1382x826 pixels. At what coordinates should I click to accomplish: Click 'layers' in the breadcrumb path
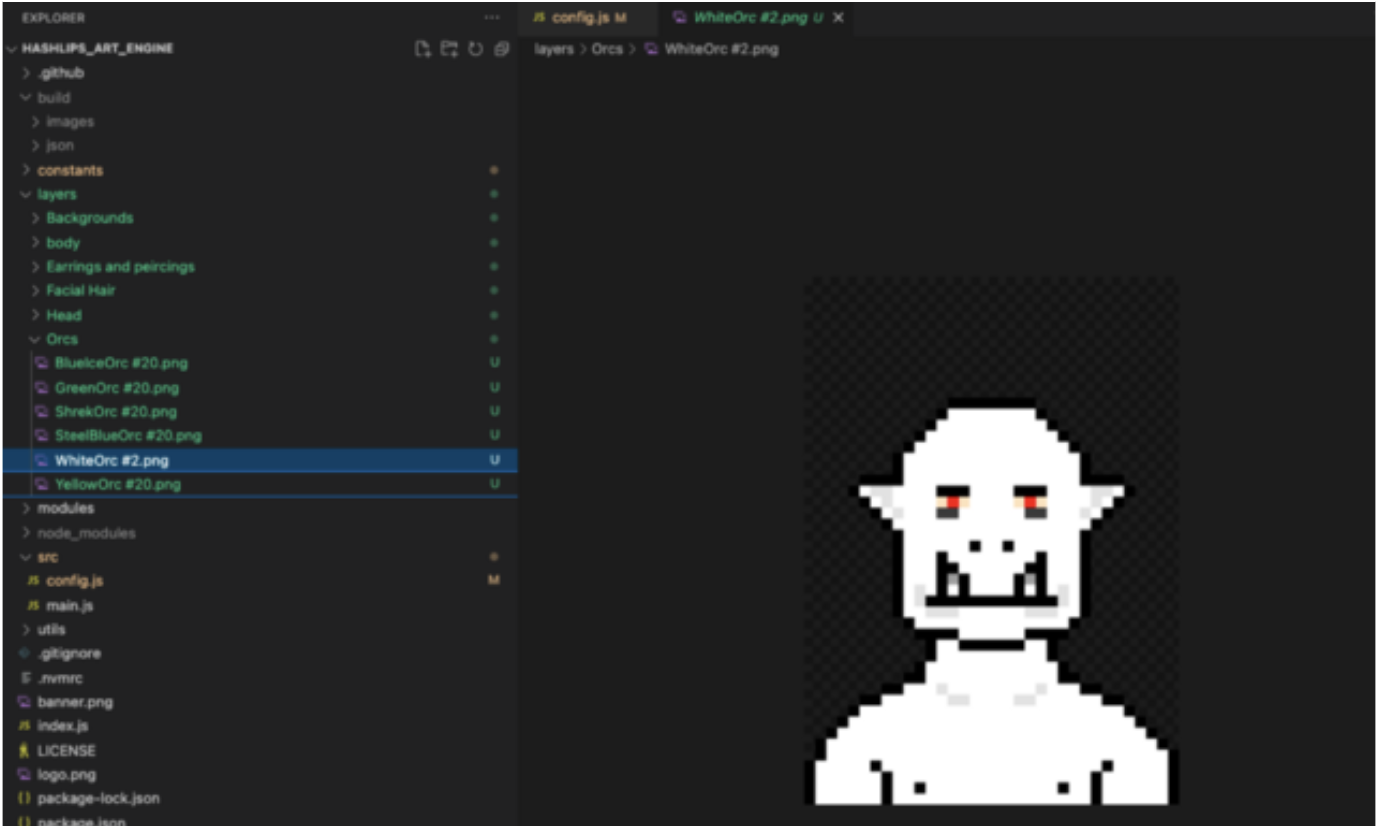[554, 48]
